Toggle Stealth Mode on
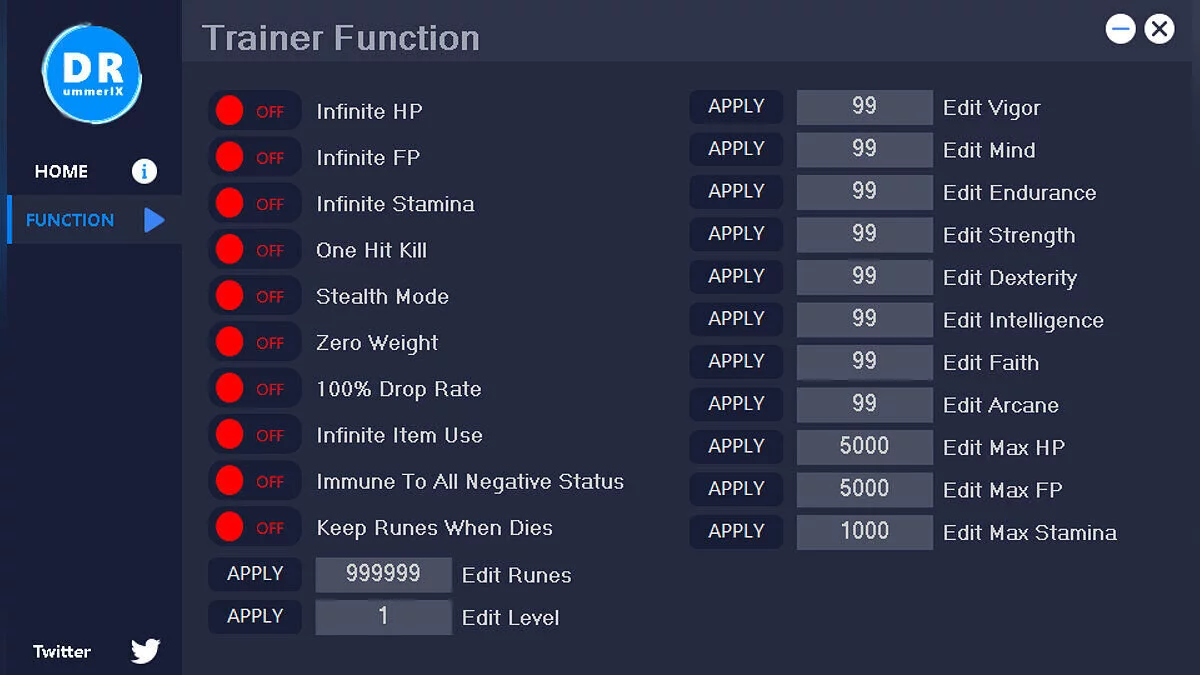The width and height of the screenshot is (1200, 675). click(253, 296)
